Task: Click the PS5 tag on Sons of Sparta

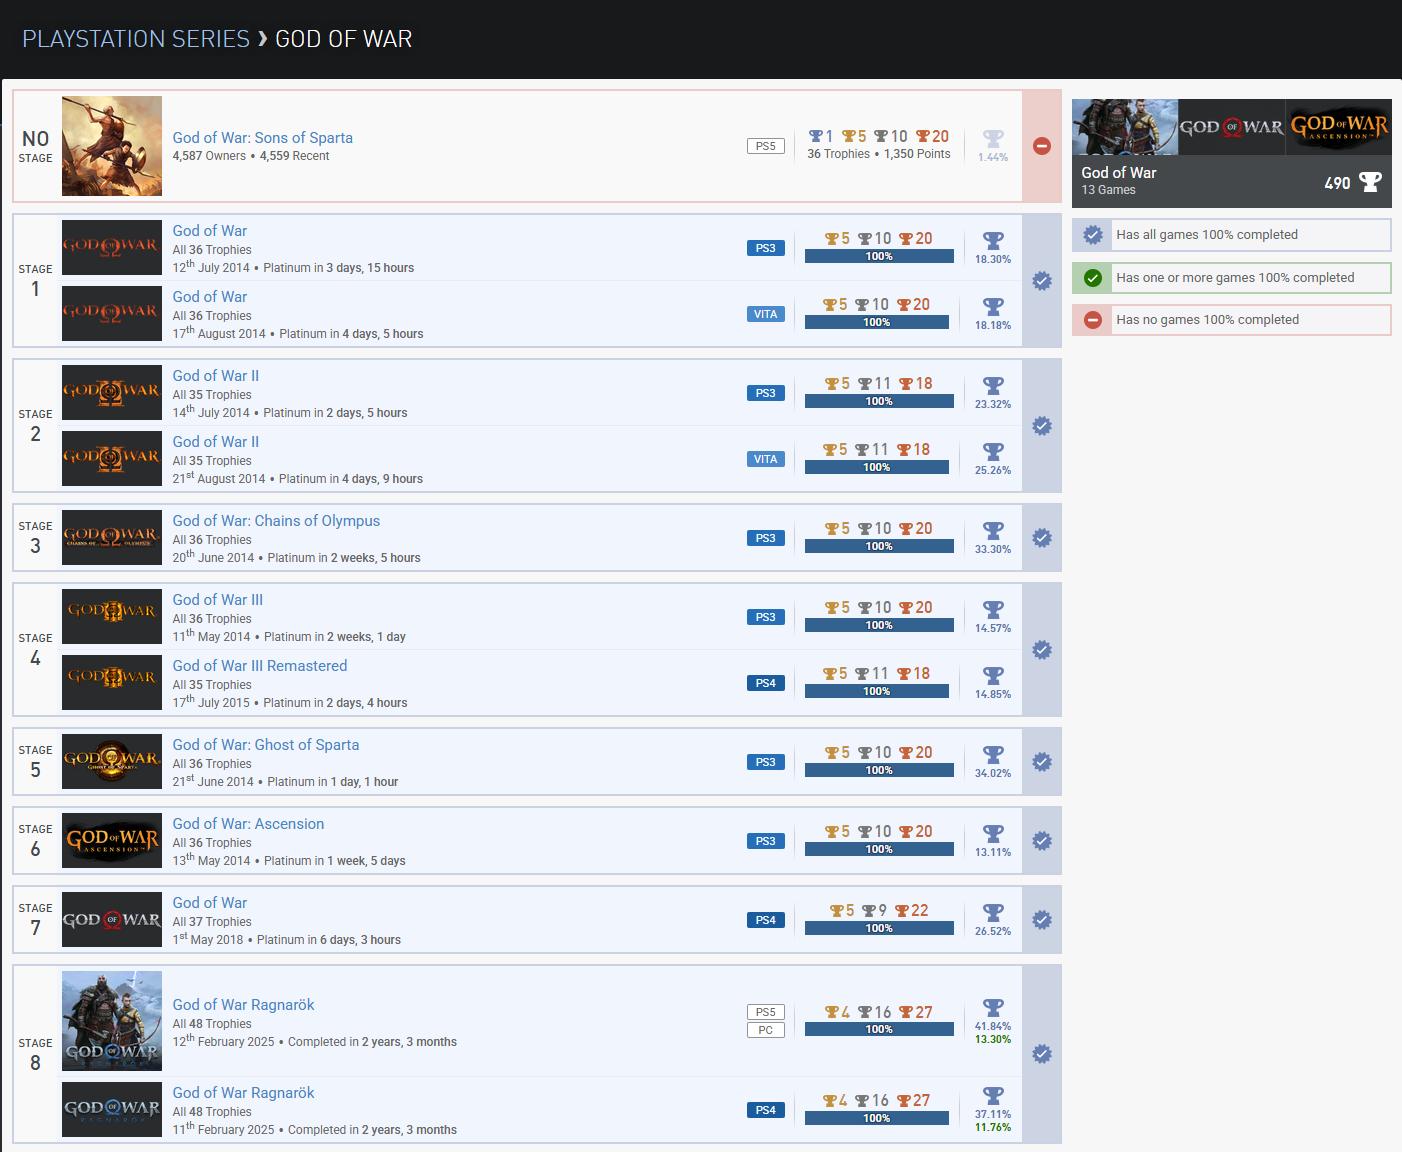Action: tap(765, 146)
